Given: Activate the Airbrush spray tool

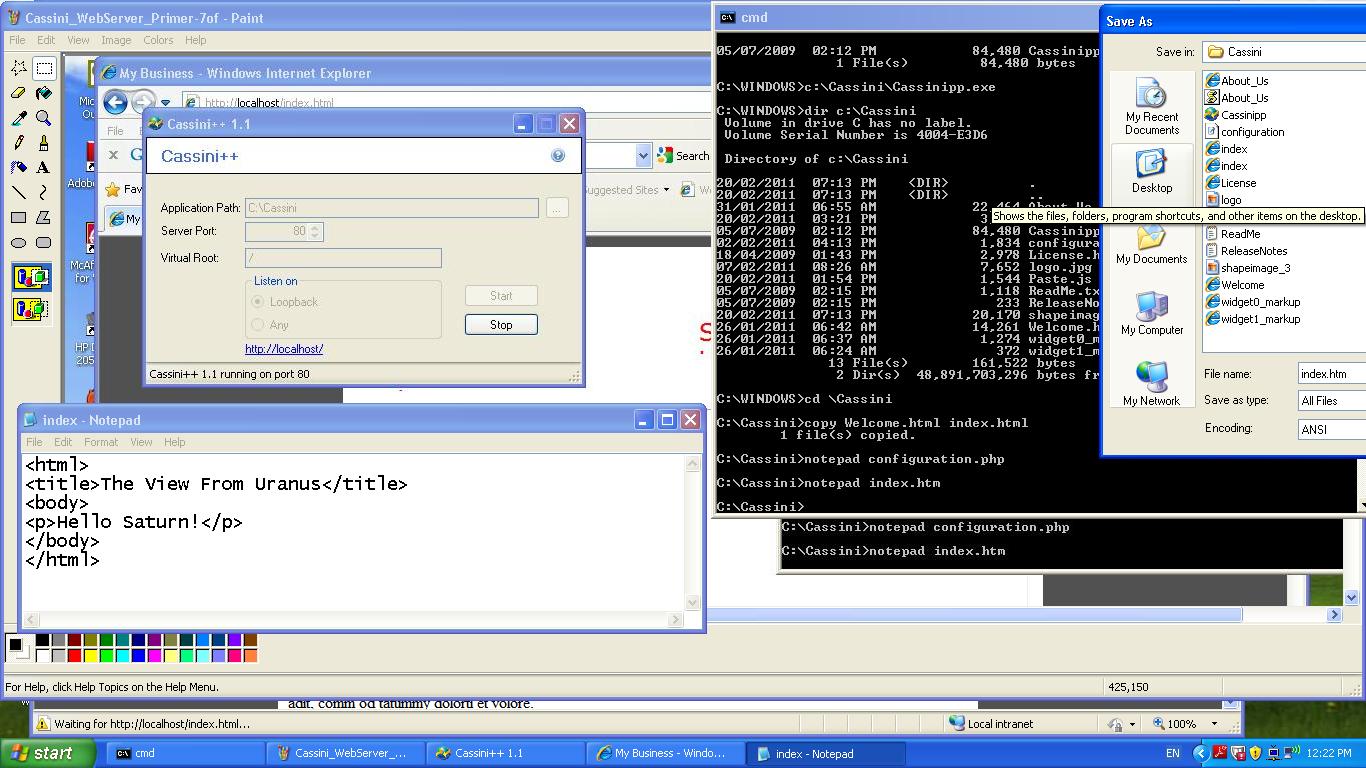Looking at the screenshot, I should (18, 167).
